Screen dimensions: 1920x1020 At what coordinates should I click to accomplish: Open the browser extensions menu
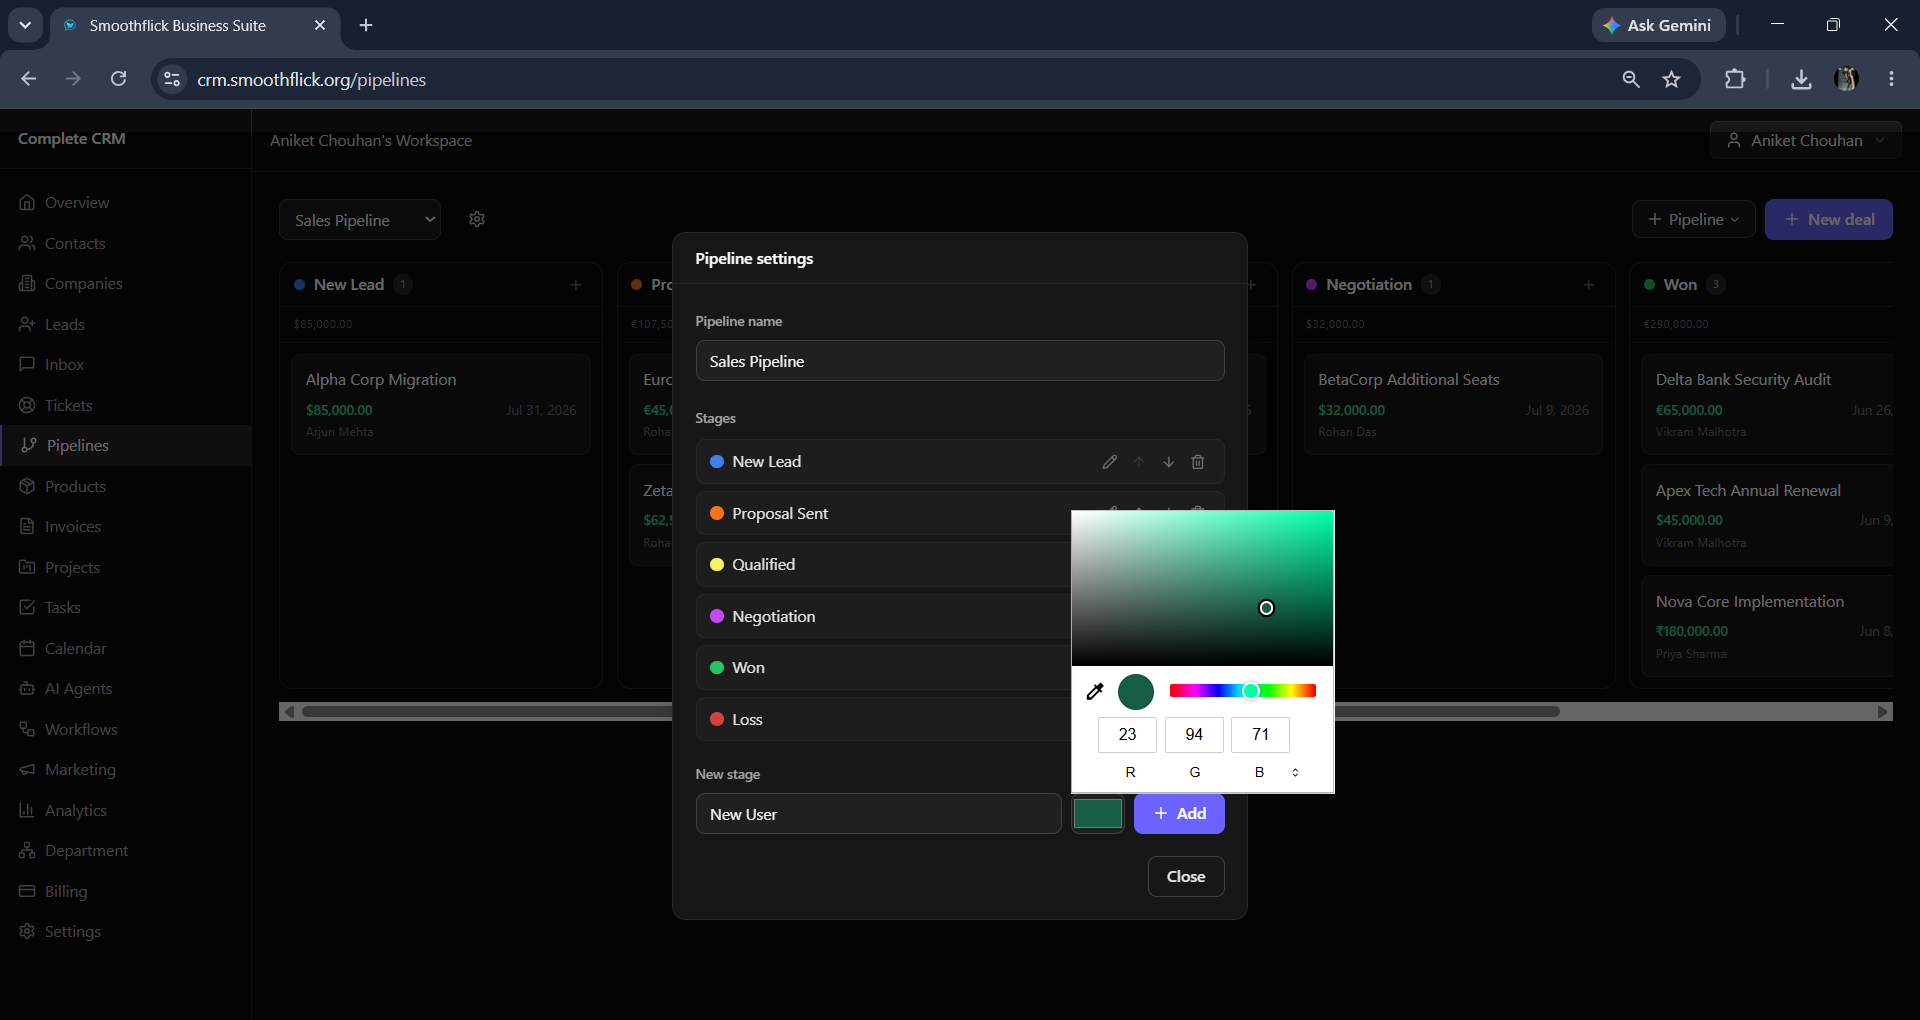pyautogui.click(x=1735, y=79)
